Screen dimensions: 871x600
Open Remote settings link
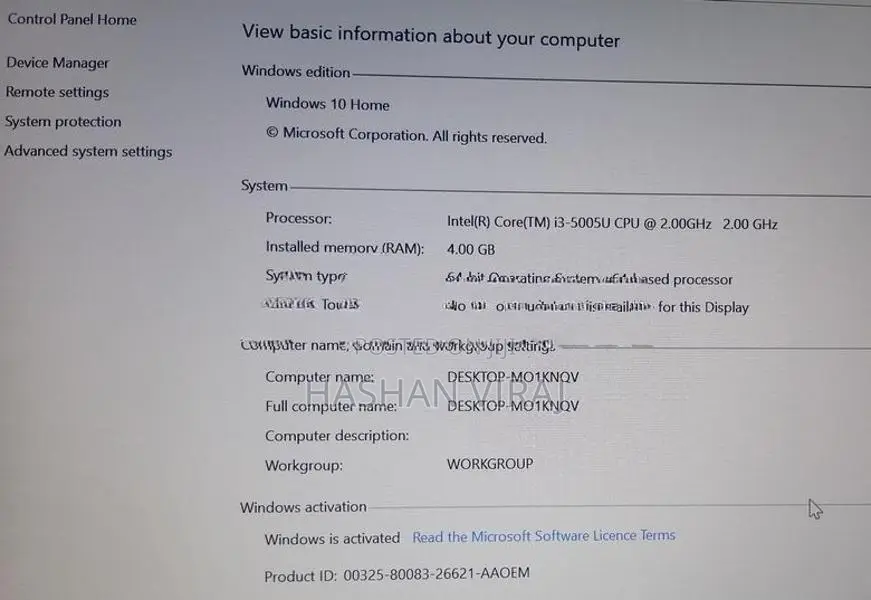click(57, 92)
